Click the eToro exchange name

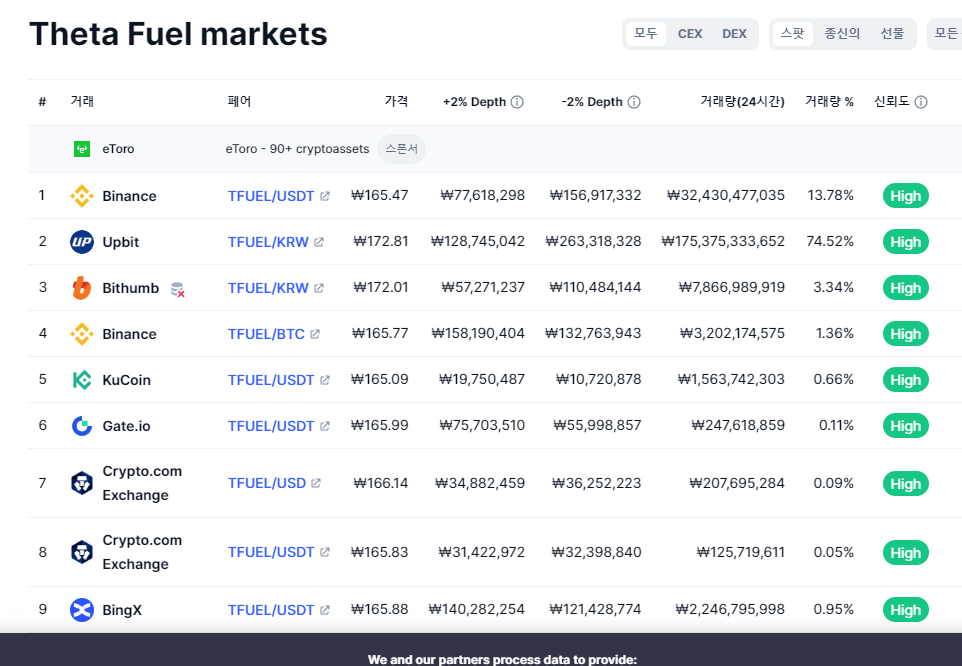tap(118, 149)
